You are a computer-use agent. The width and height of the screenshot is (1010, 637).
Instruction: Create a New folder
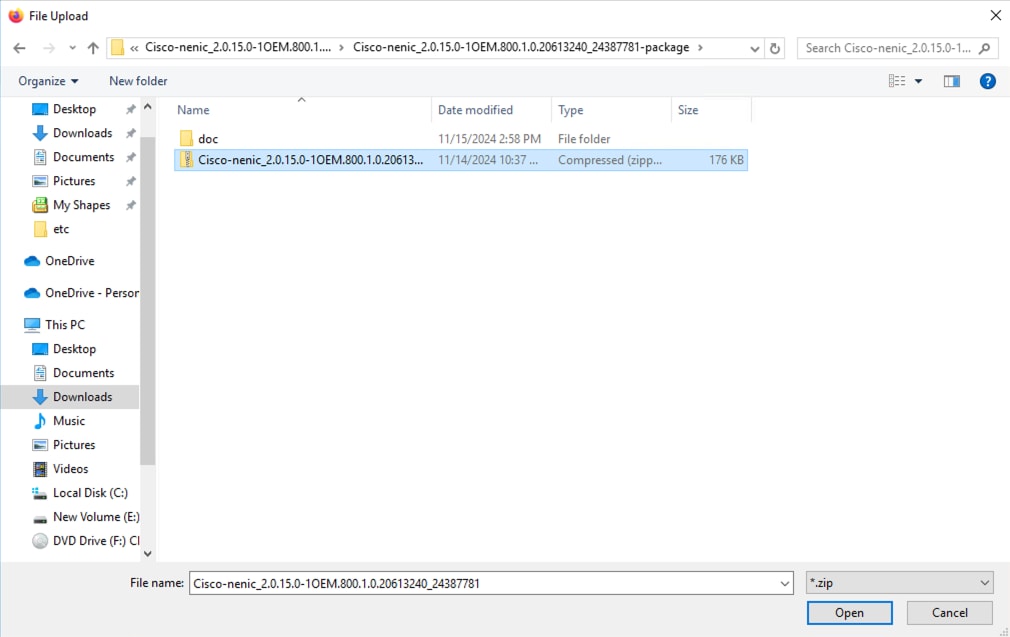point(138,81)
